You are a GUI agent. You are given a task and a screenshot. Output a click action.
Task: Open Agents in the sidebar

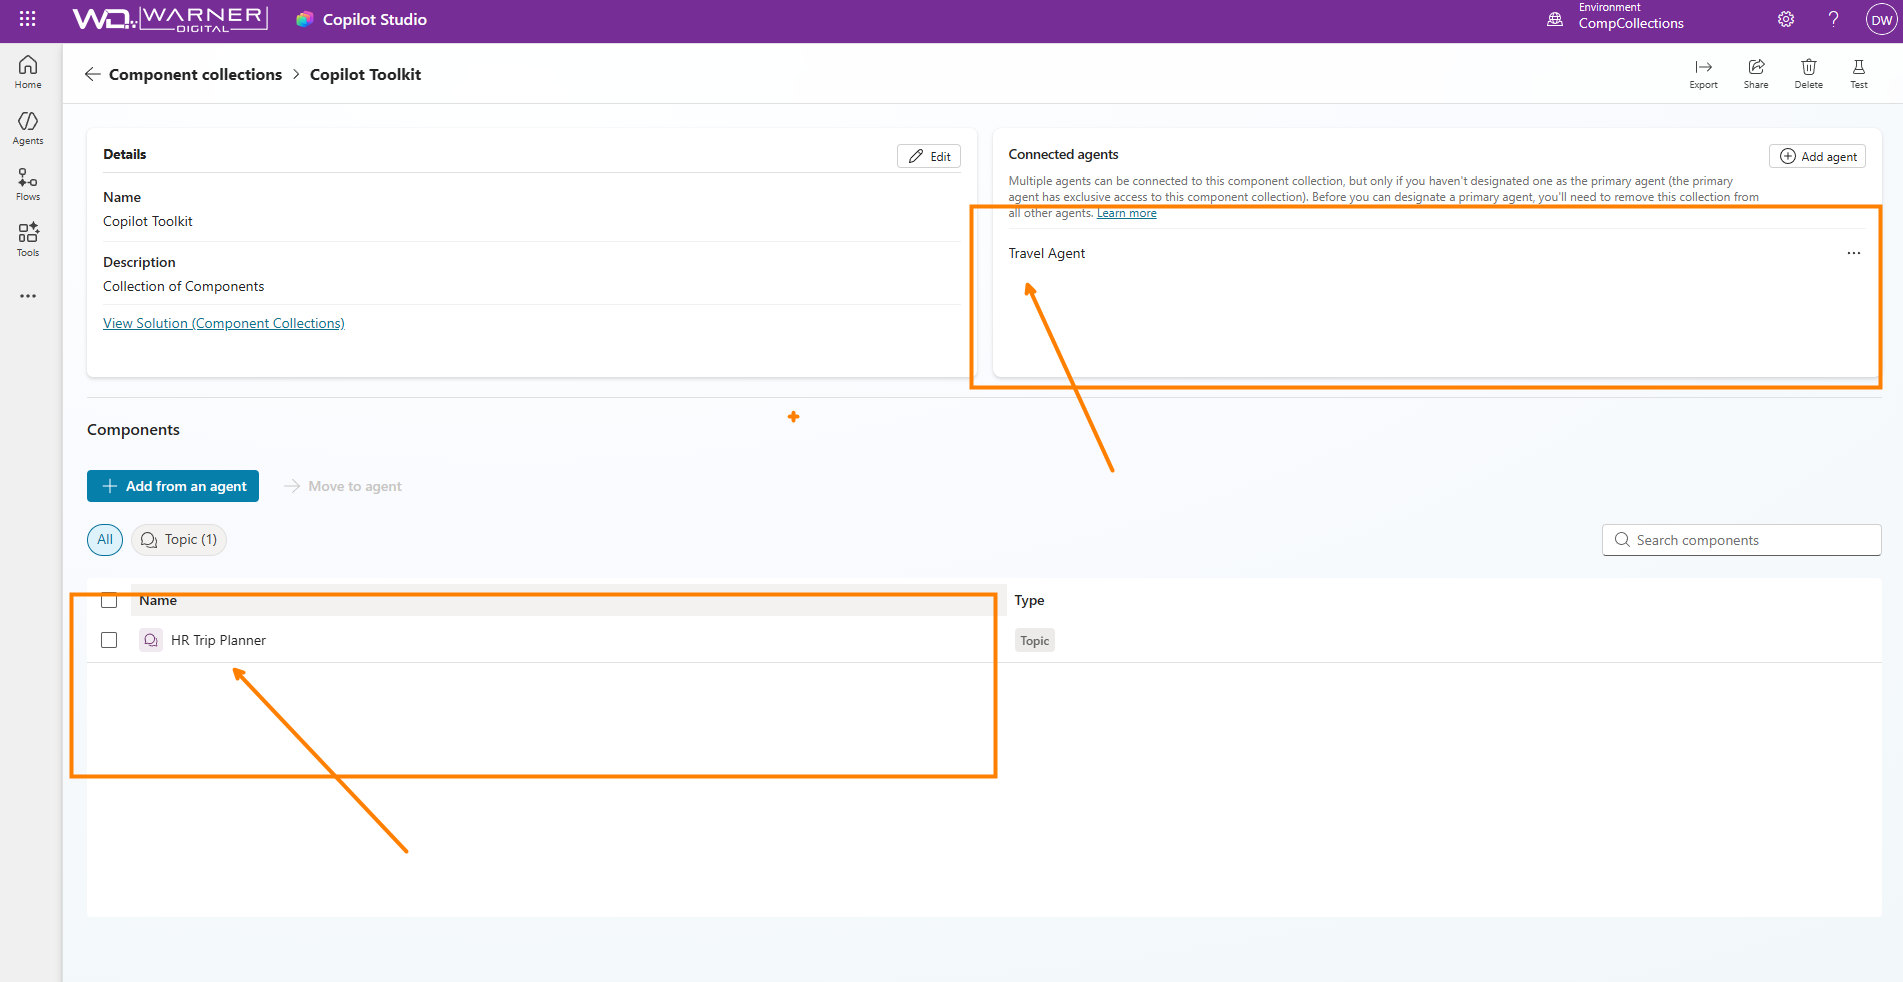coord(28,128)
